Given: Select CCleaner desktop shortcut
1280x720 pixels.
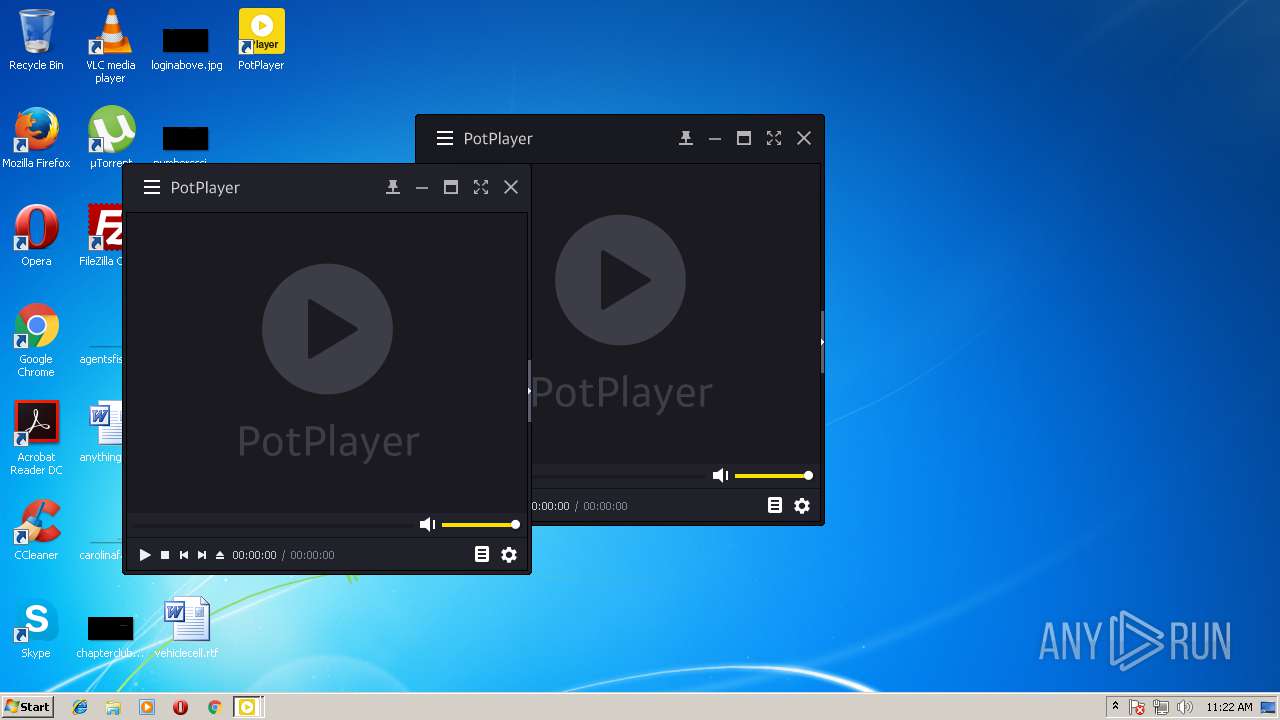Looking at the screenshot, I should 36,530.
